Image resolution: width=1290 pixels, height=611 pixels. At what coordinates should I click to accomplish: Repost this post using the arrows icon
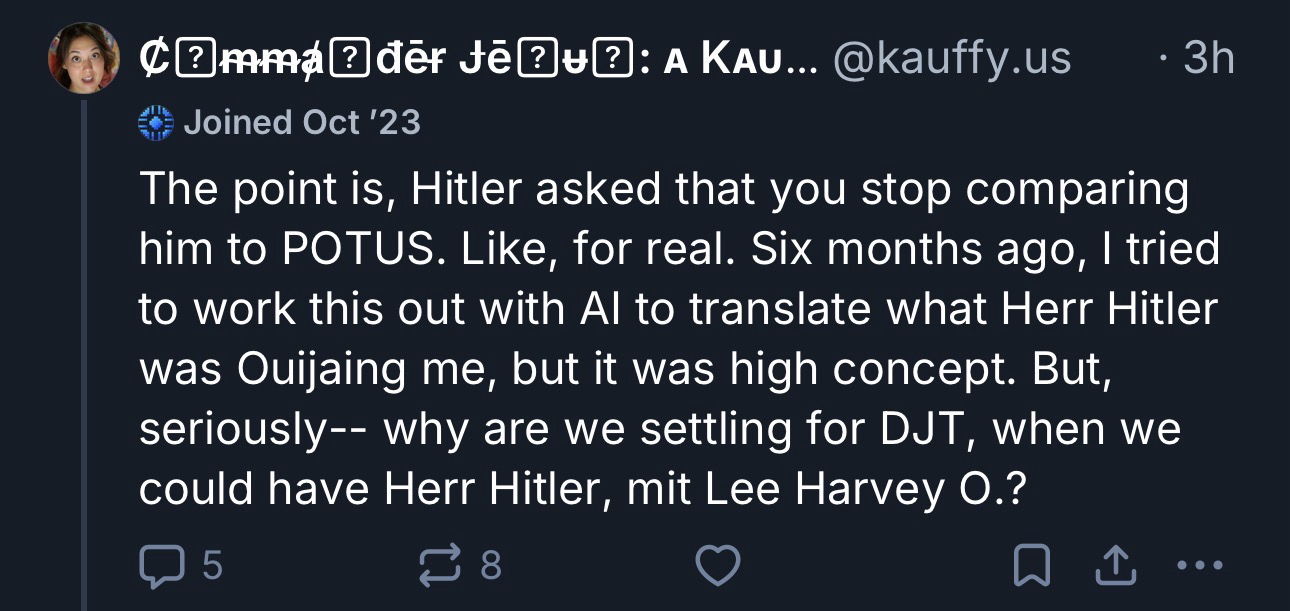[x=441, y=567]
